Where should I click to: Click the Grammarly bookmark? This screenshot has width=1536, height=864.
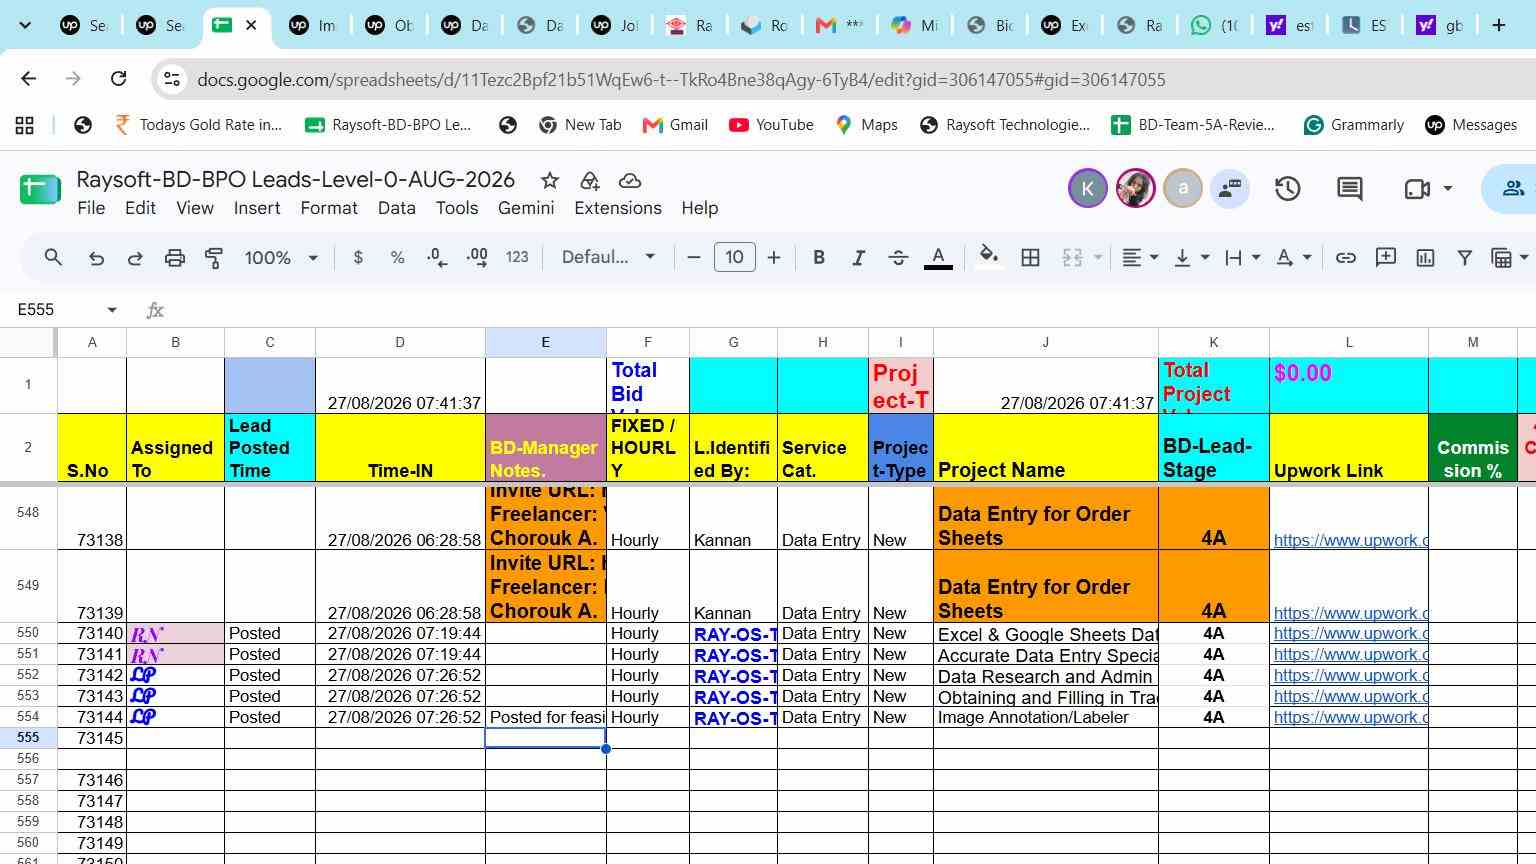click(1354, 125)
